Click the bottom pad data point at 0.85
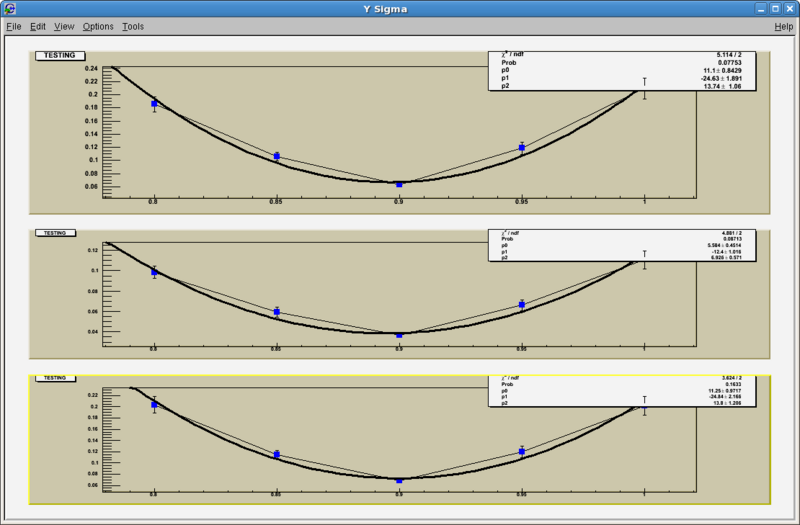Viewport: 800px width, 525px height. [277, 455]
